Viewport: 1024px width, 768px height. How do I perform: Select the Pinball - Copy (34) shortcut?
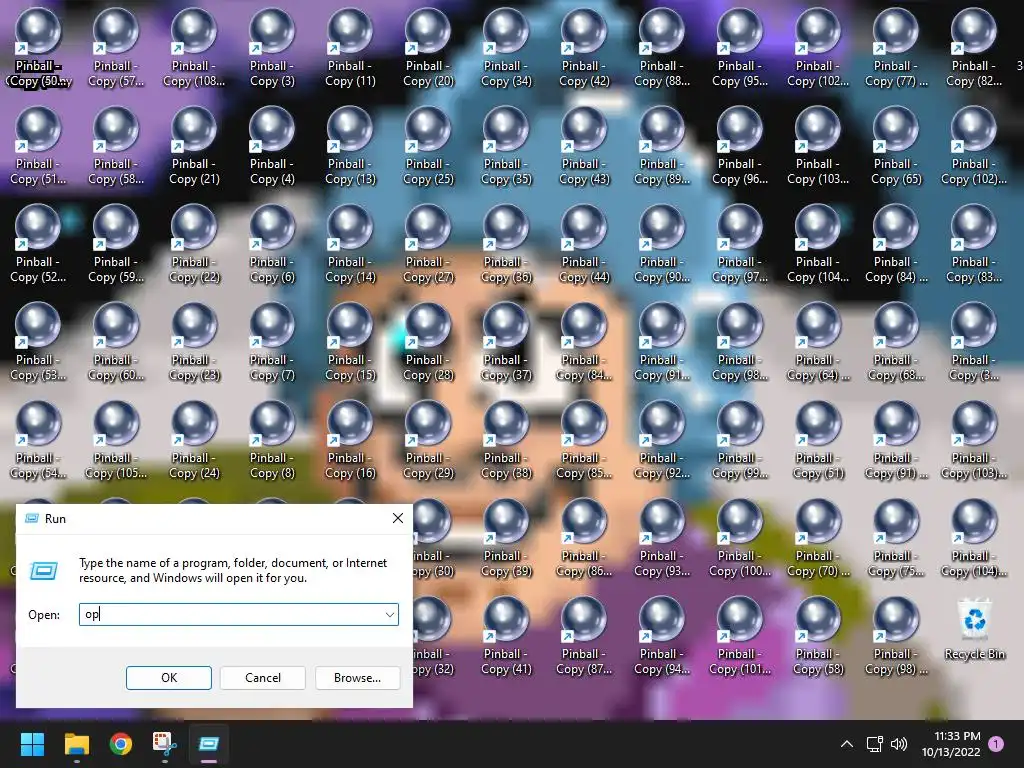(x=506, y=48)
